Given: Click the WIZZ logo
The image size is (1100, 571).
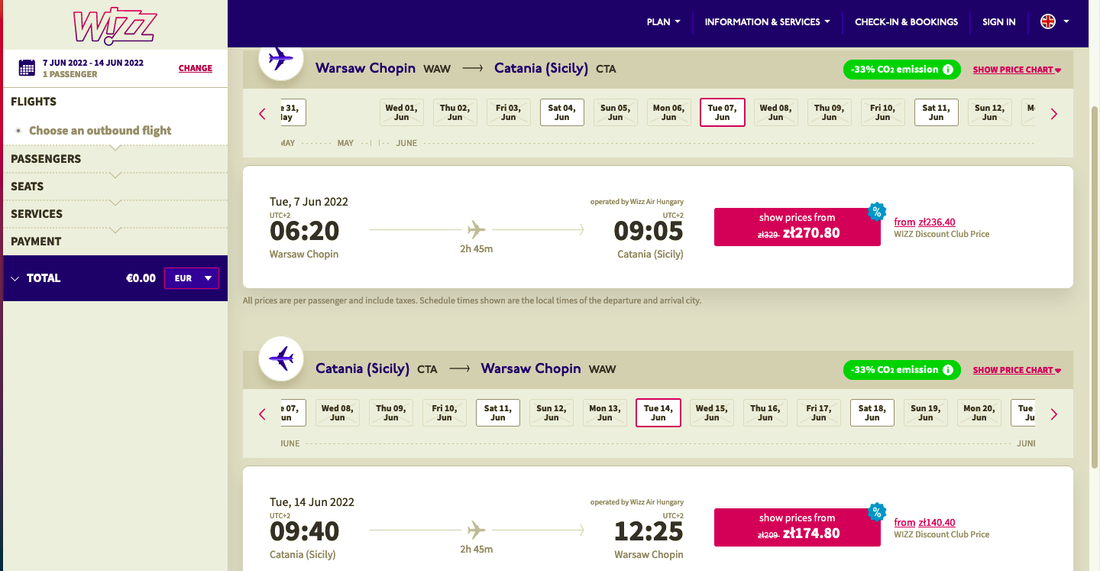Looking at the screenshot, I should pos(114,26).
